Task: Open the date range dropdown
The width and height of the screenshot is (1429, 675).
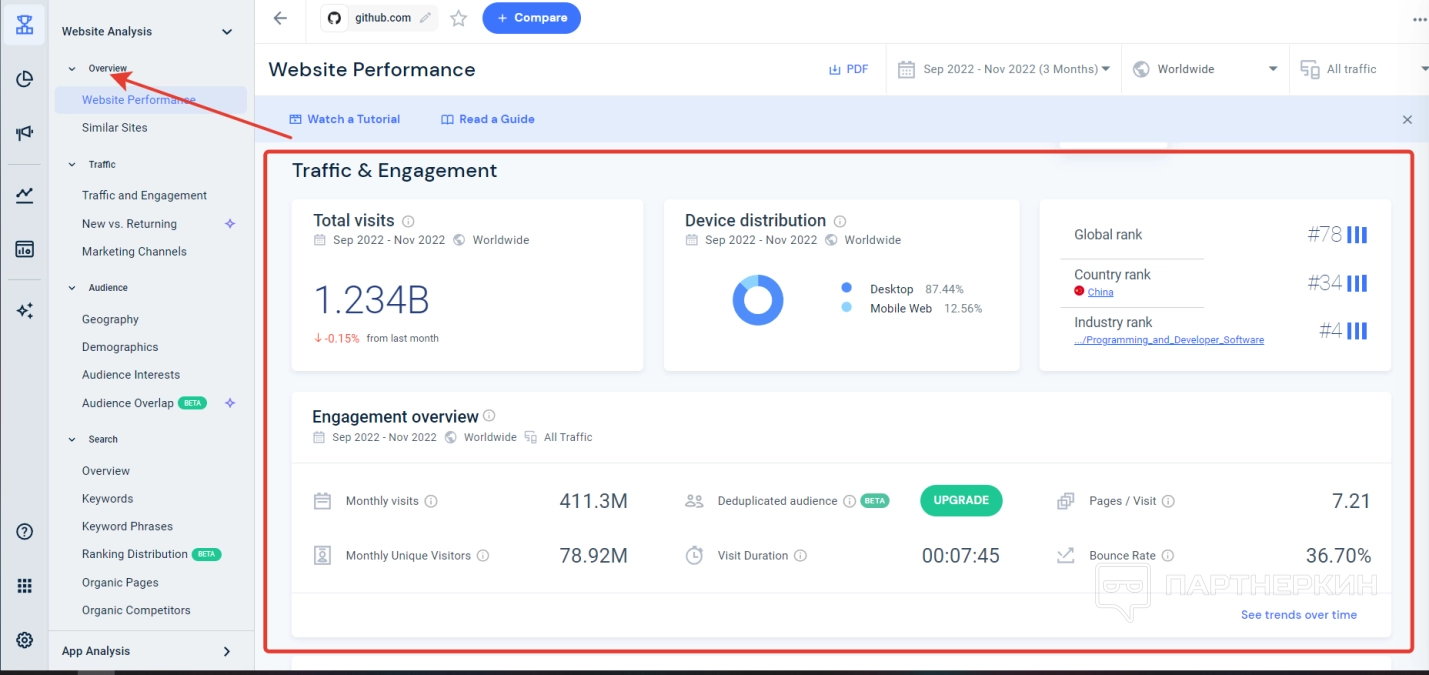Action: tap(1005, 69)
